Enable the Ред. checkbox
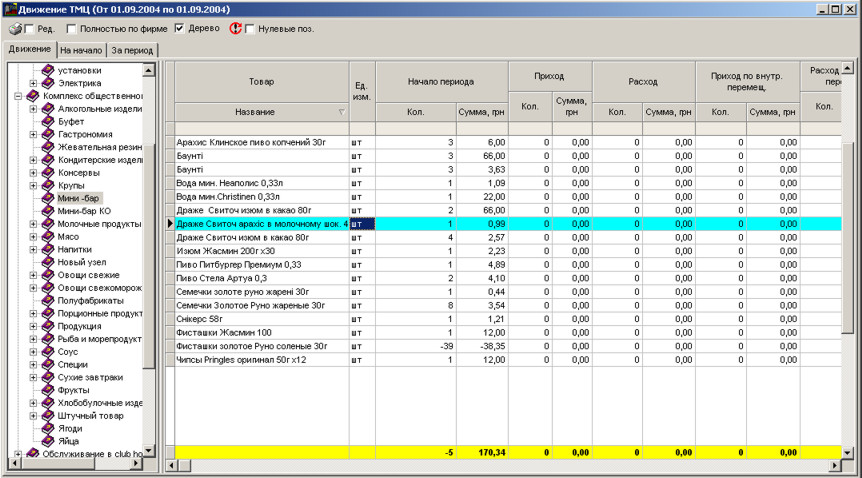 click(29, 29)
